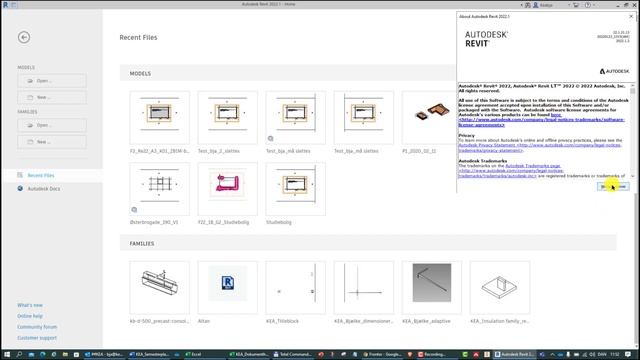This screenshot has height=360, width=640.
Task: Open the notification center icon
Action: tap(628, 354)
